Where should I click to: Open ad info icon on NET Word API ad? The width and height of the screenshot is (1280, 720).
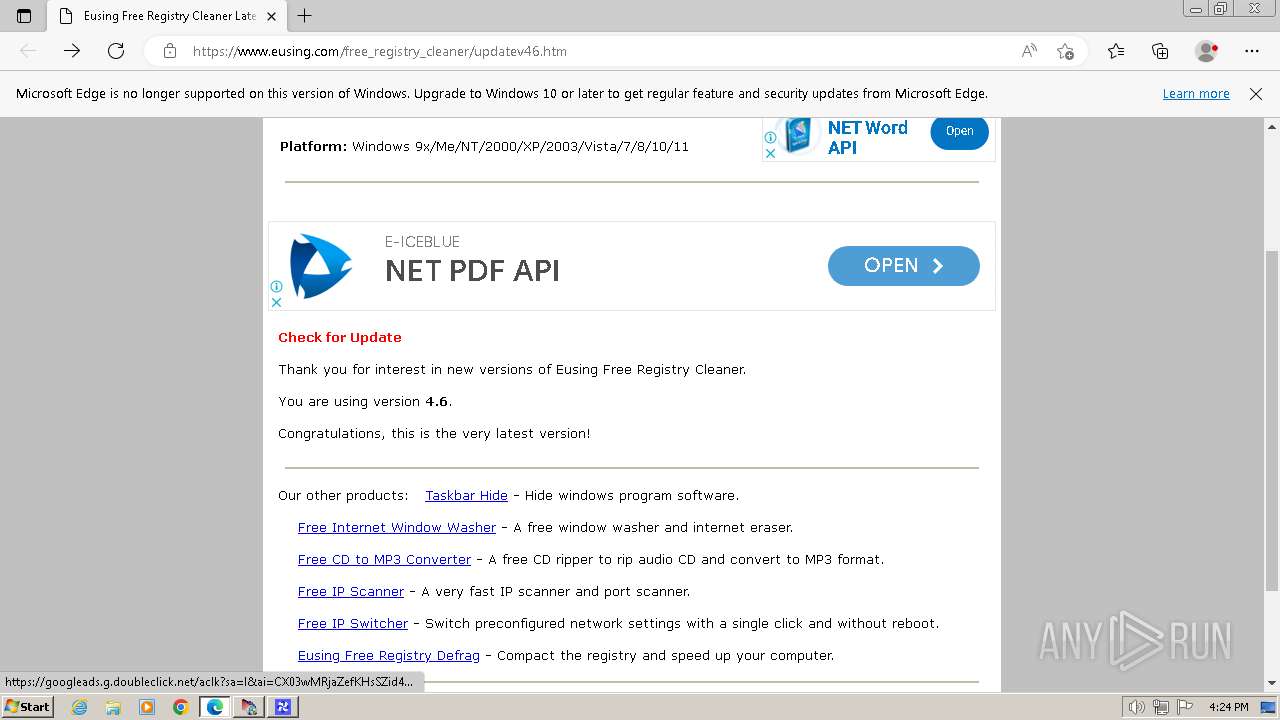click(x=770, y=138)
